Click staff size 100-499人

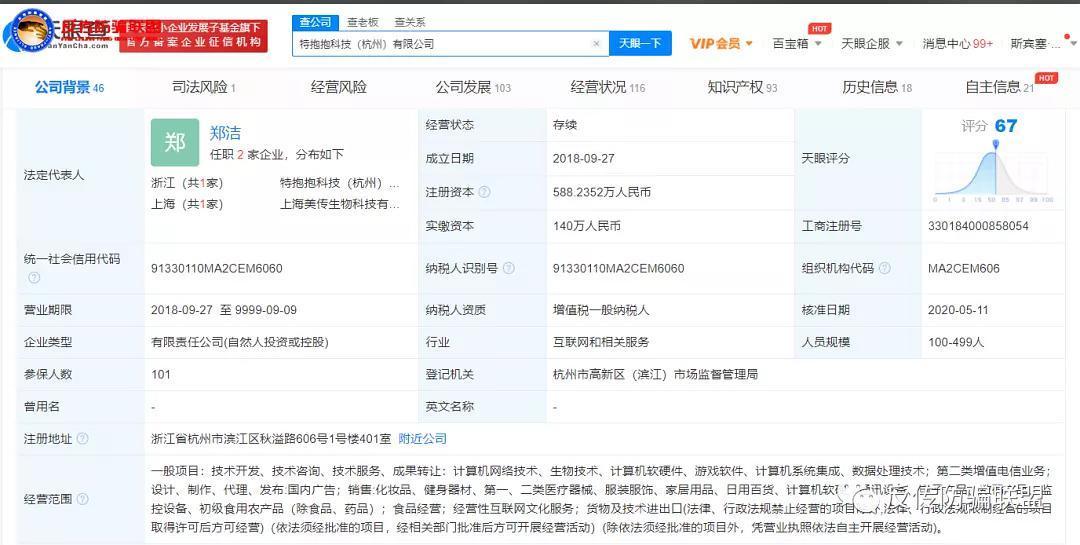[x=956, y=342]
